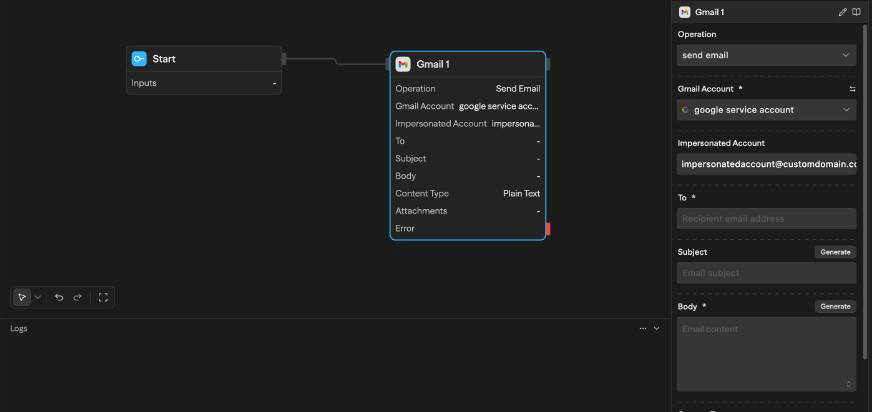This screenshot has height=412, width=872.
Task: Click Inputs row in Start node
Action: (204, 83)
